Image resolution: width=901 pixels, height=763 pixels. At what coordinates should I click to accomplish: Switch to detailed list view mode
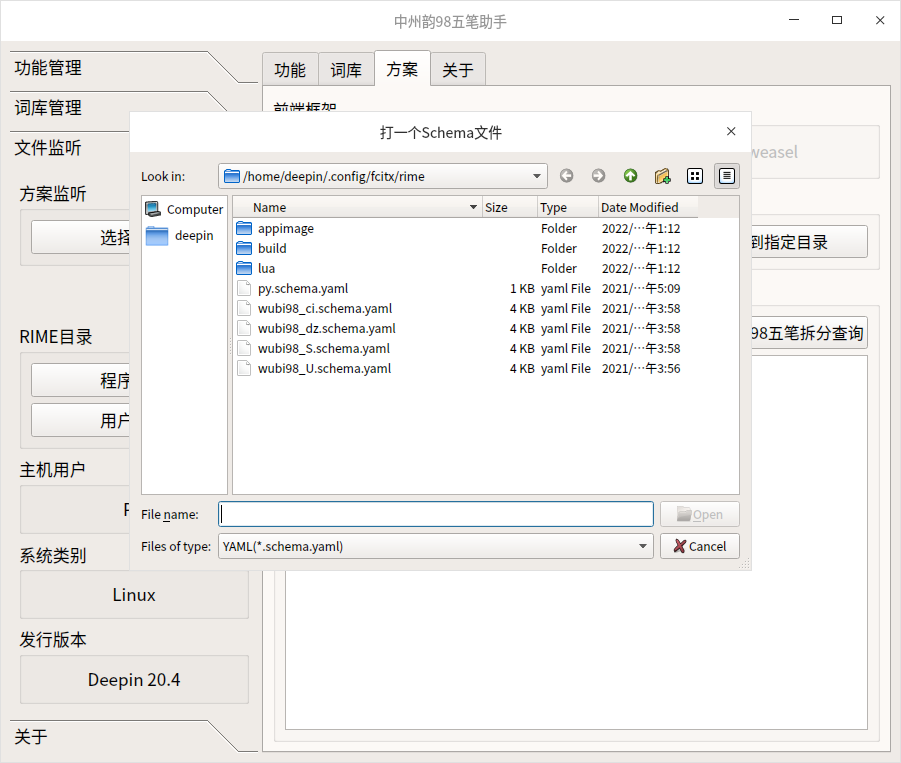click(x=726, y=175)
